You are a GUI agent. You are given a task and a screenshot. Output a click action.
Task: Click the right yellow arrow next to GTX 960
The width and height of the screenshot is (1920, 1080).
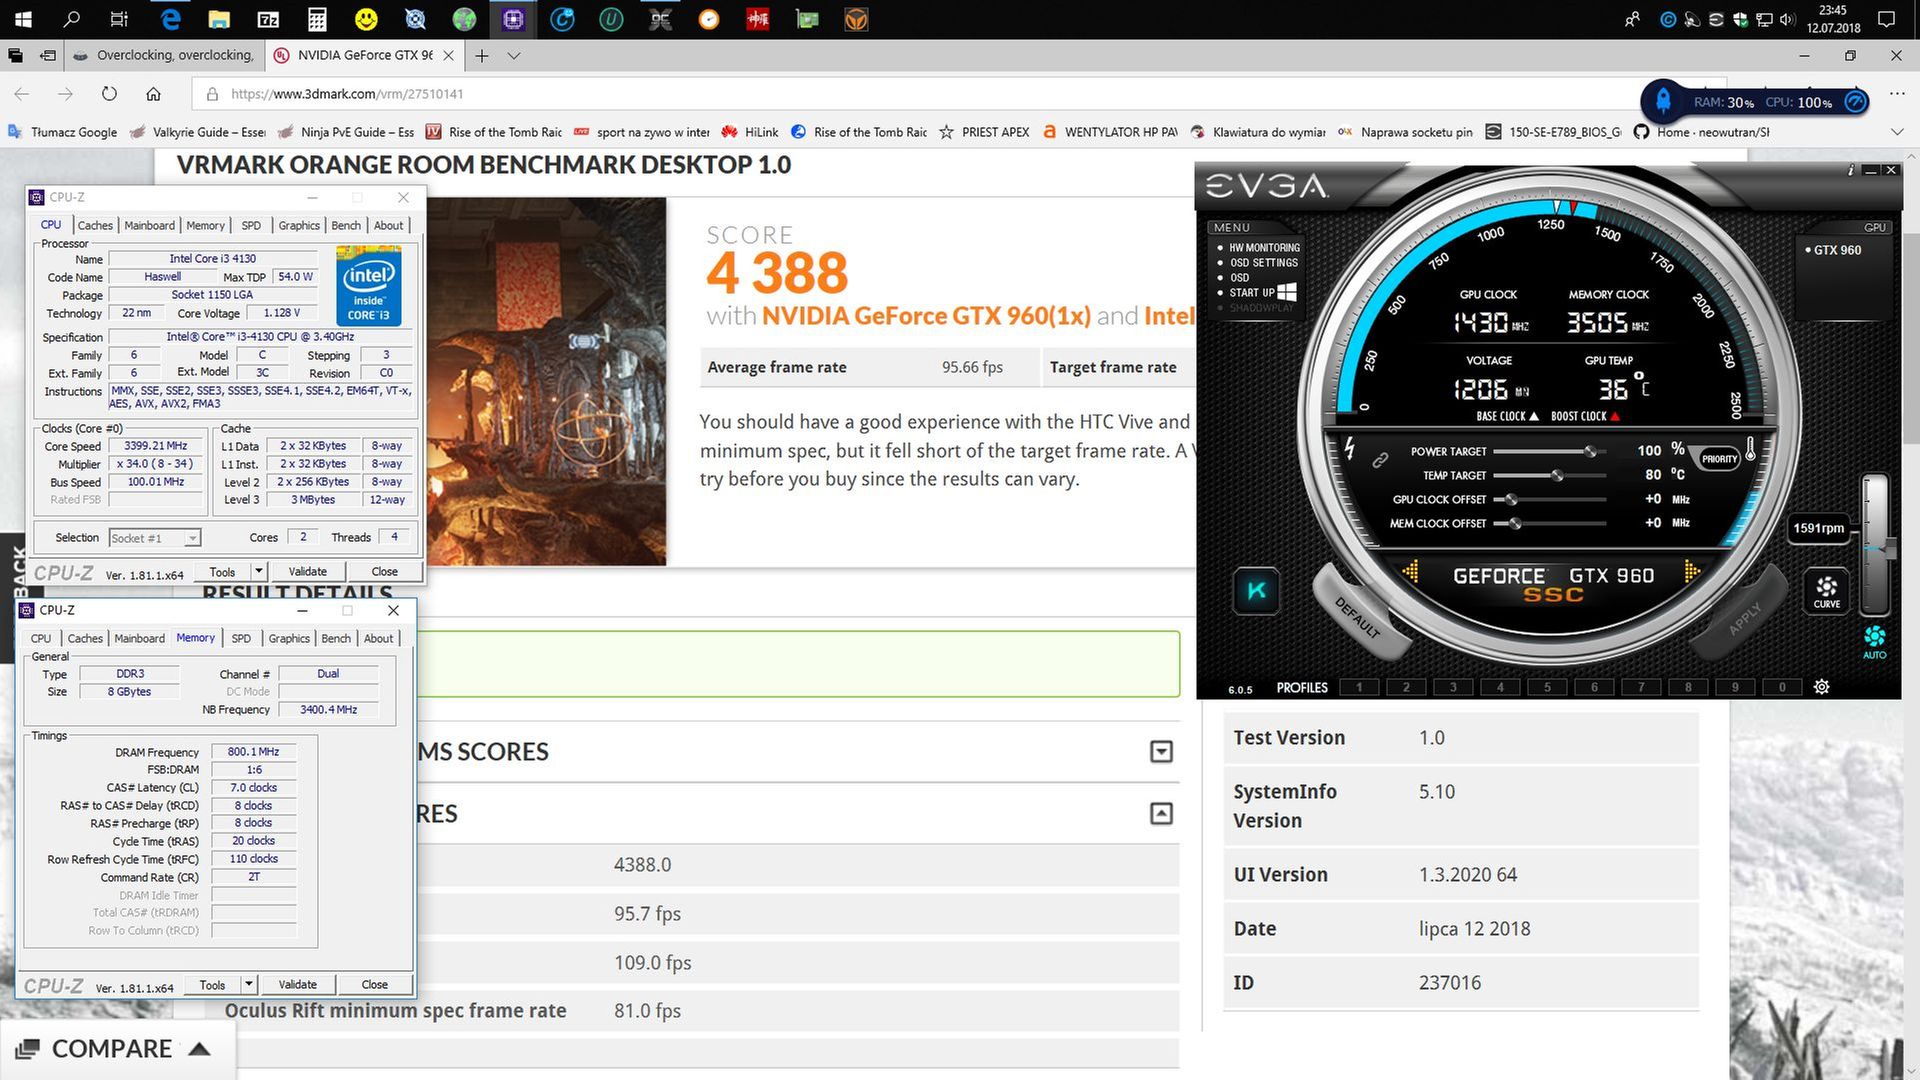tap(1692, 572)
